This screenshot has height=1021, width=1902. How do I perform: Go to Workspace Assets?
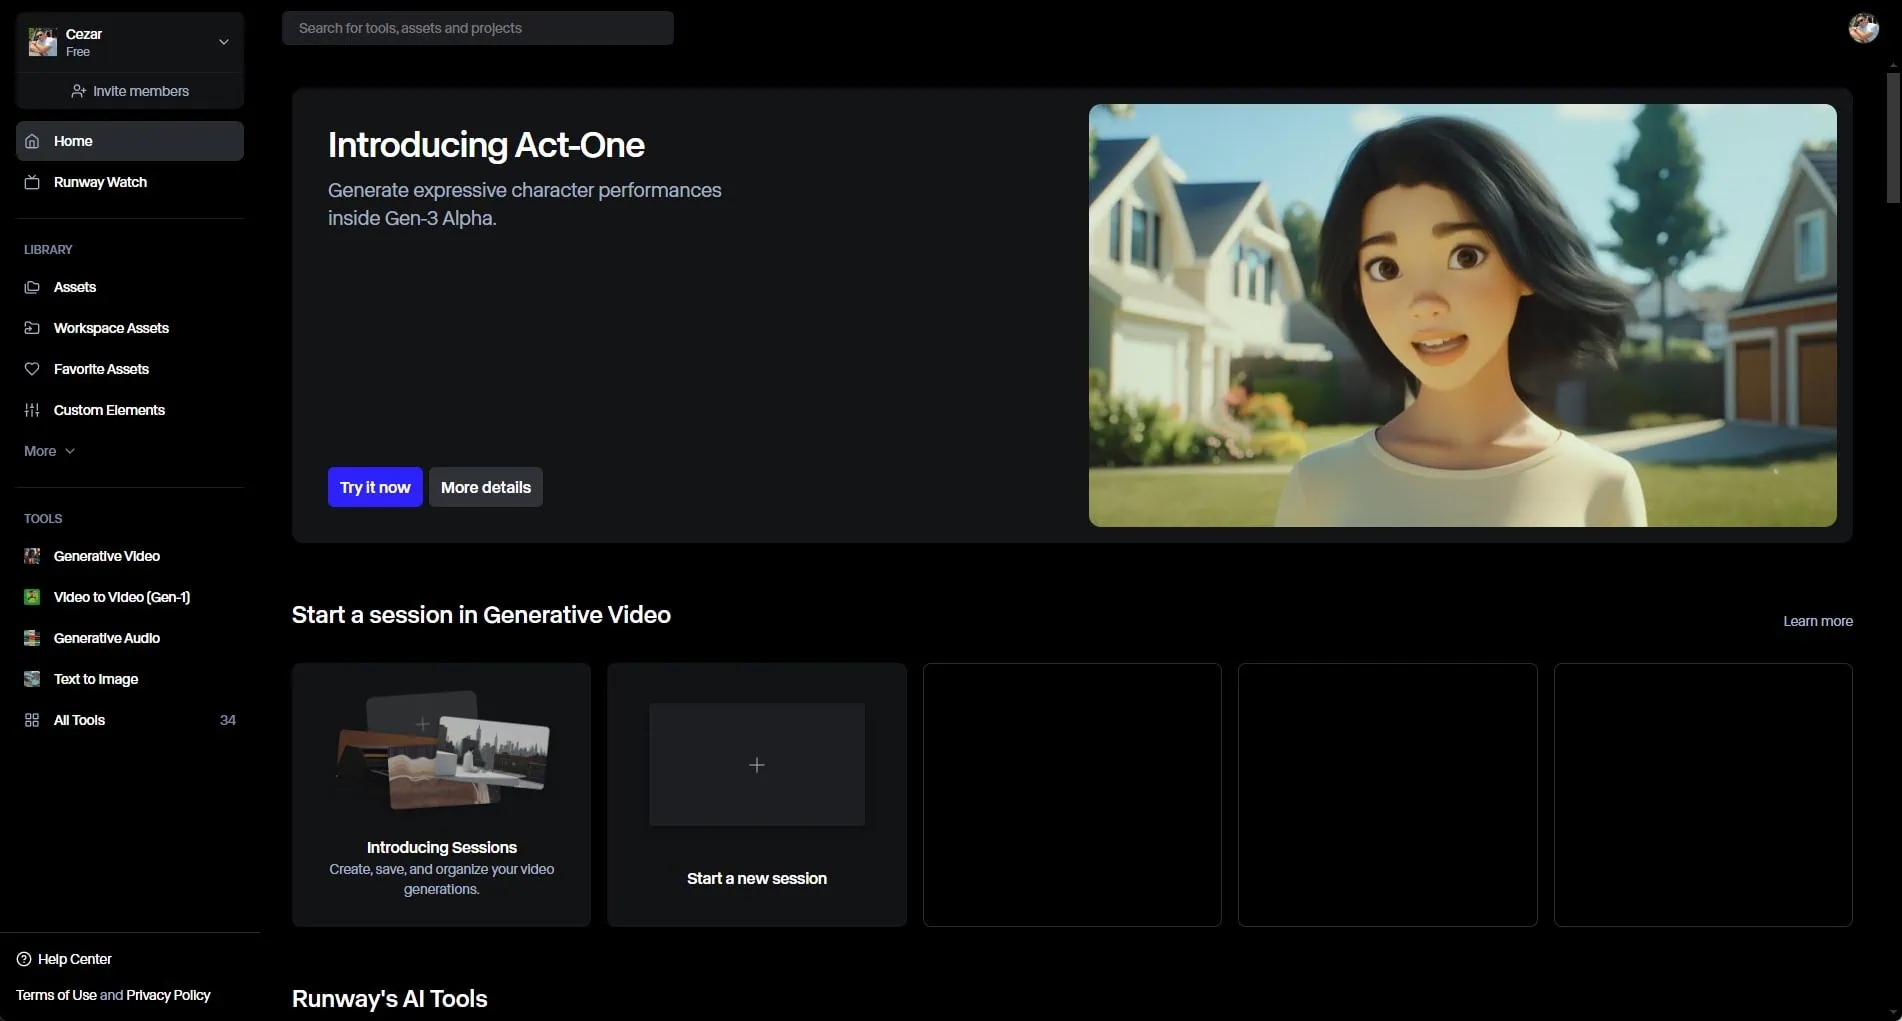(130, 328)
